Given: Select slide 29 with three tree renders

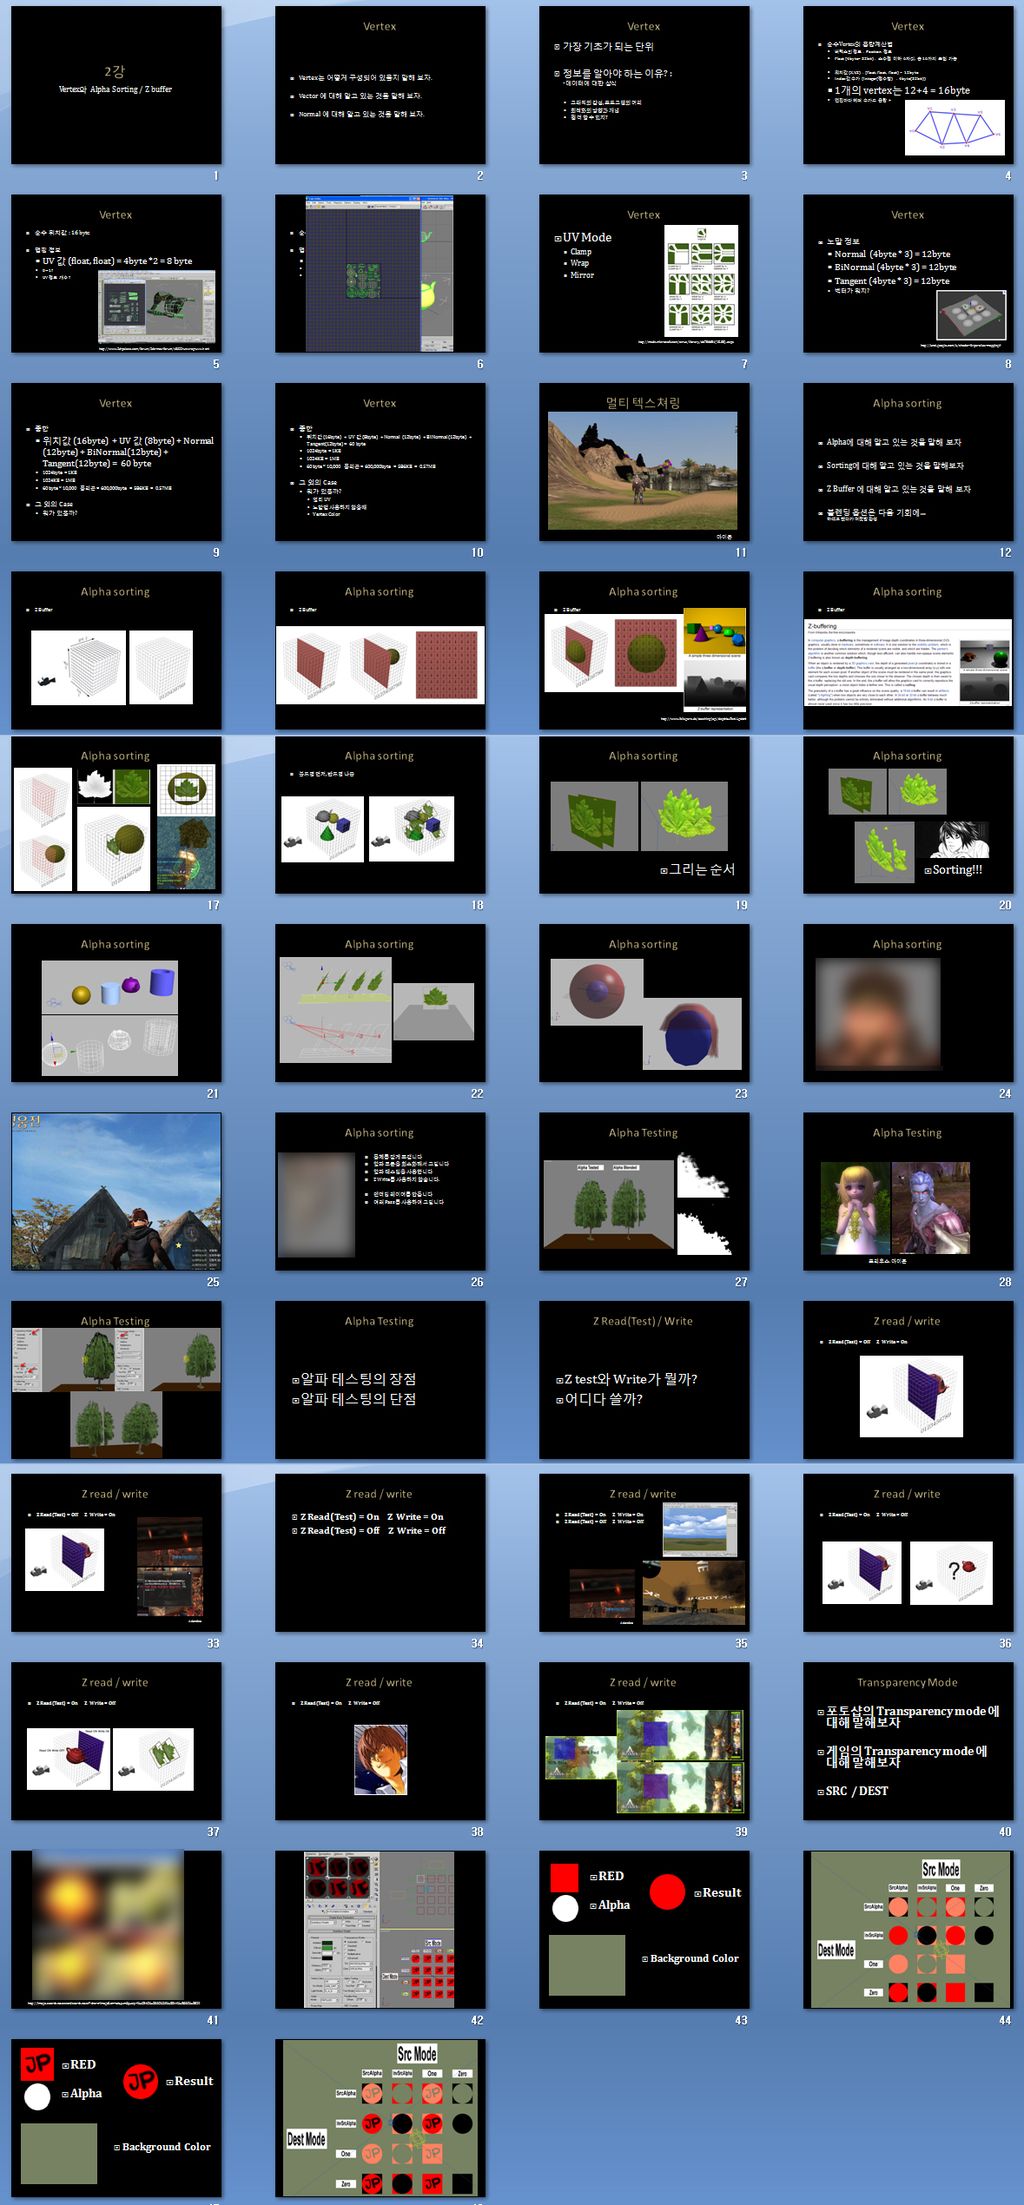Looking at the screenshot, I should [116, 1380].
